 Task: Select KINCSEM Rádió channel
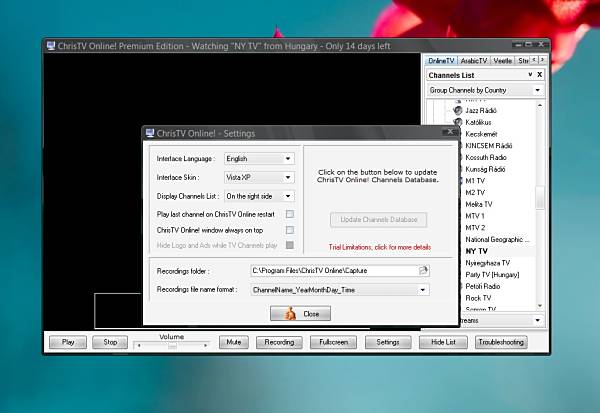pyautogui.click(x=489, y=146)
